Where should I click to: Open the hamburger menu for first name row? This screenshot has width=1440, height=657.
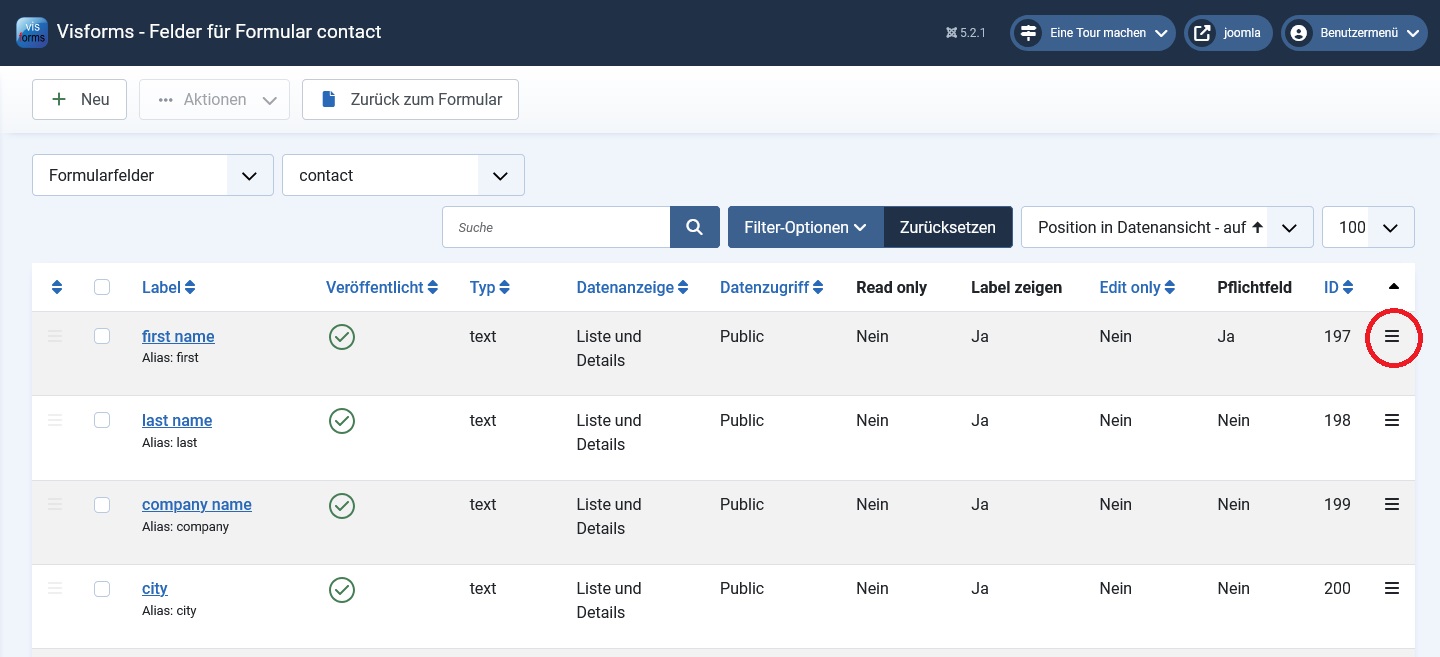1392,337
